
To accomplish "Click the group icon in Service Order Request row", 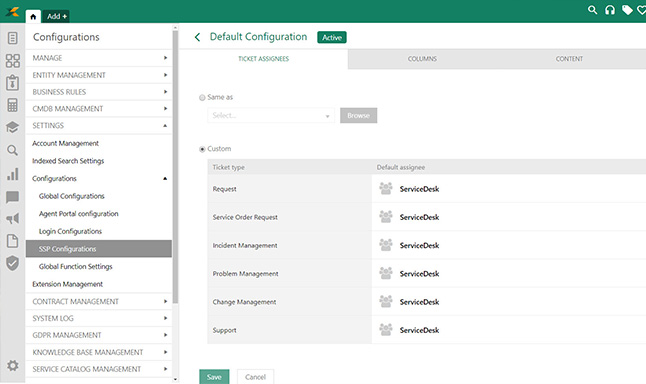I will click(386, 217).
